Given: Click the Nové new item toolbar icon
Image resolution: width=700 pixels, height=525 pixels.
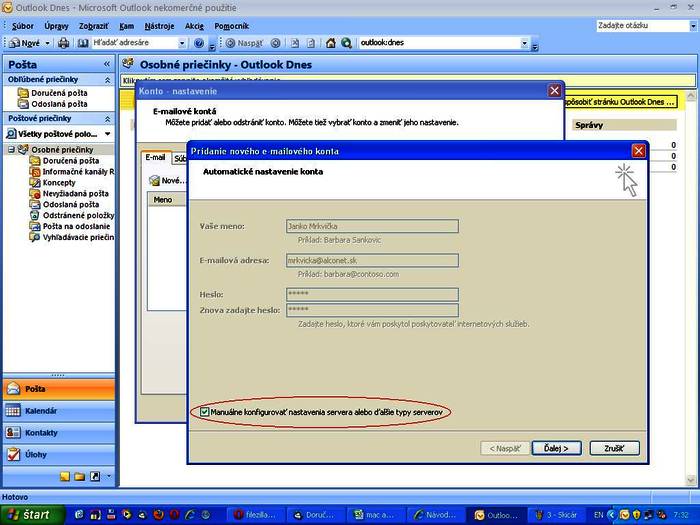Looking at the screenshot, I should coord(25,43).
